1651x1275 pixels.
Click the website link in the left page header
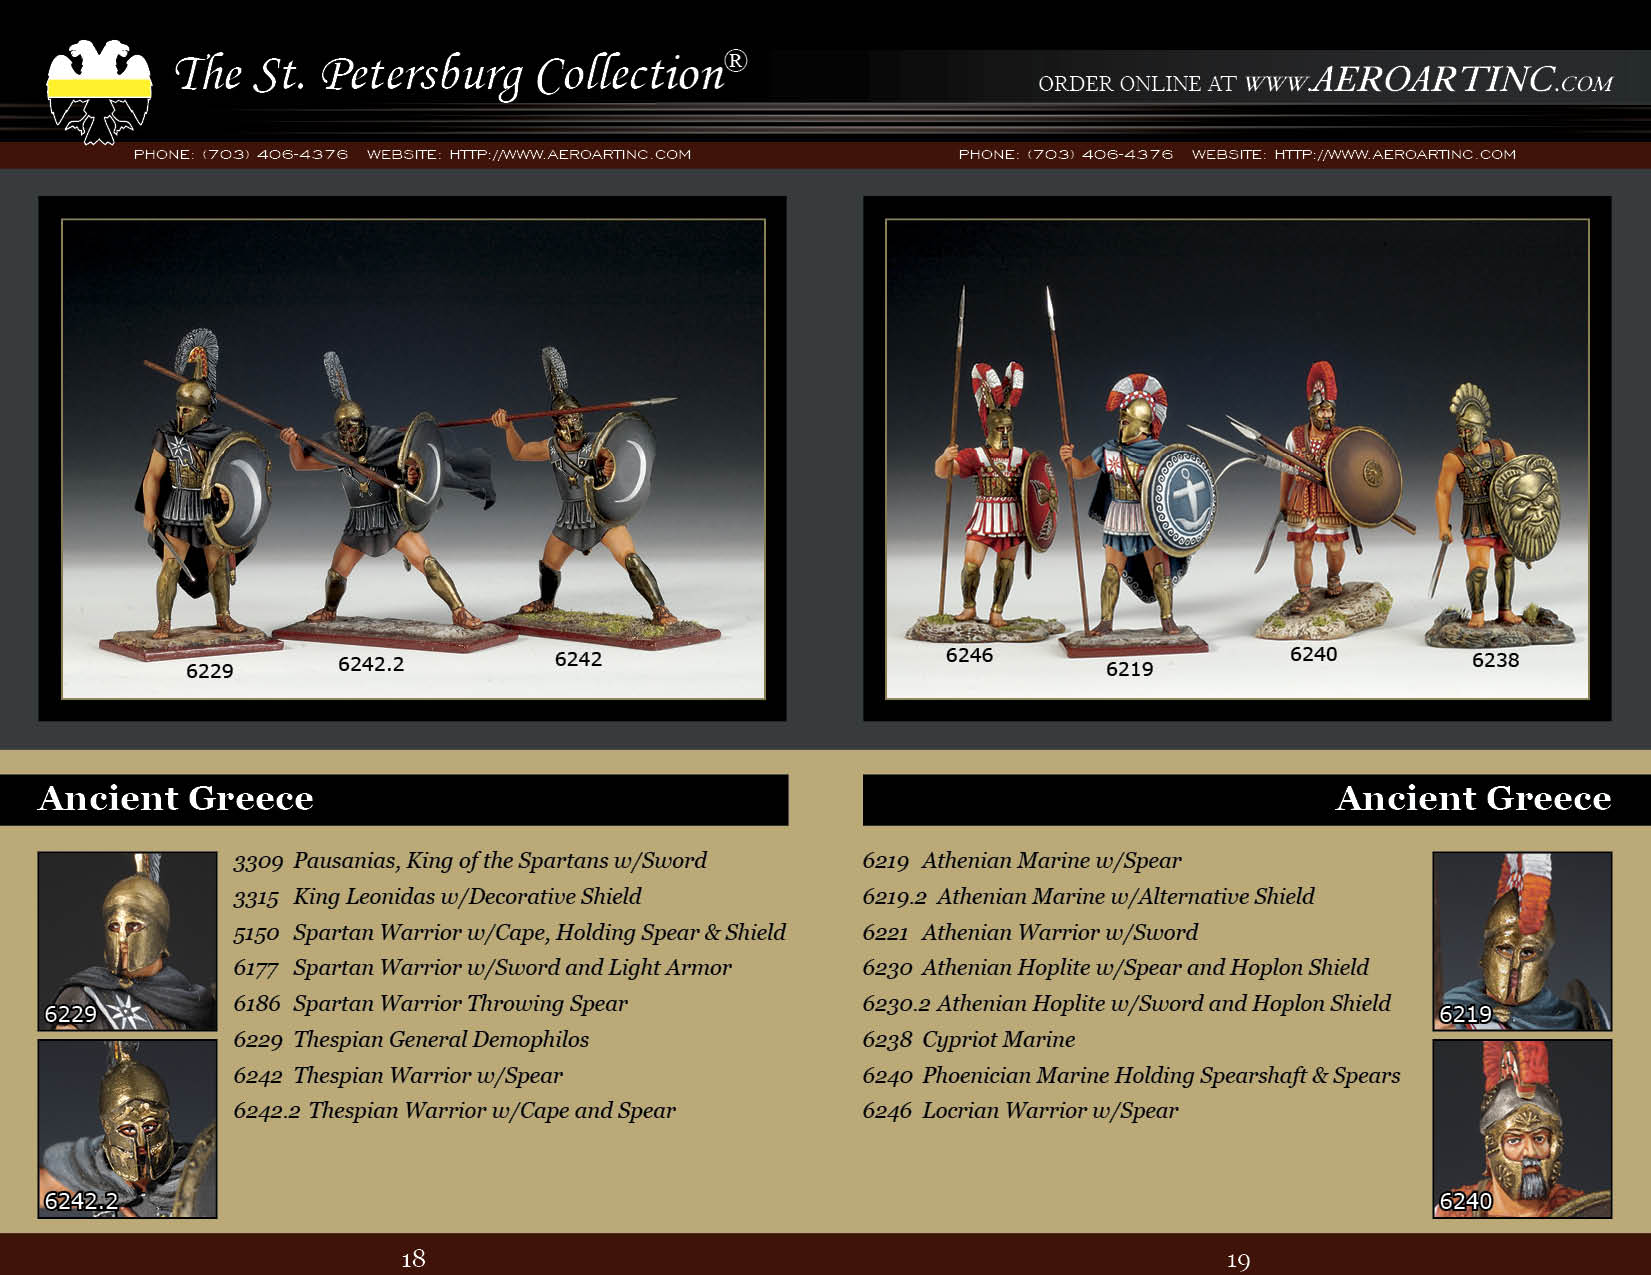pos(570,155)
